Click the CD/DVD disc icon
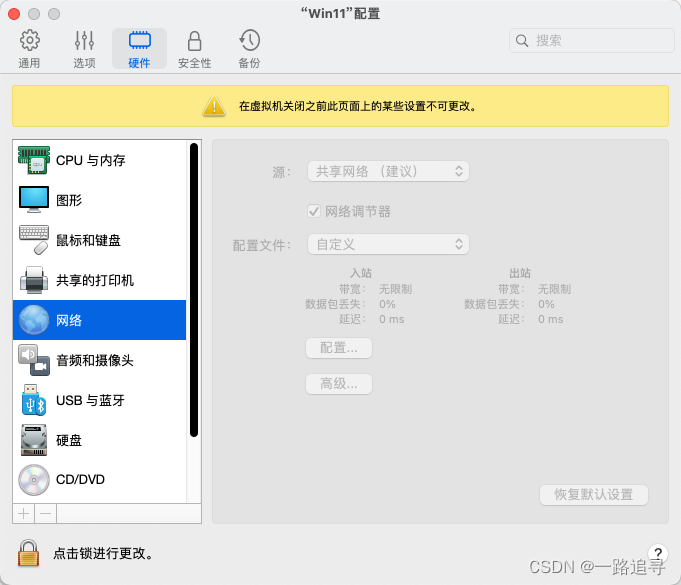The width and height of the screenshot is (681, 585). pyautogui.click(x=34, y=480)
